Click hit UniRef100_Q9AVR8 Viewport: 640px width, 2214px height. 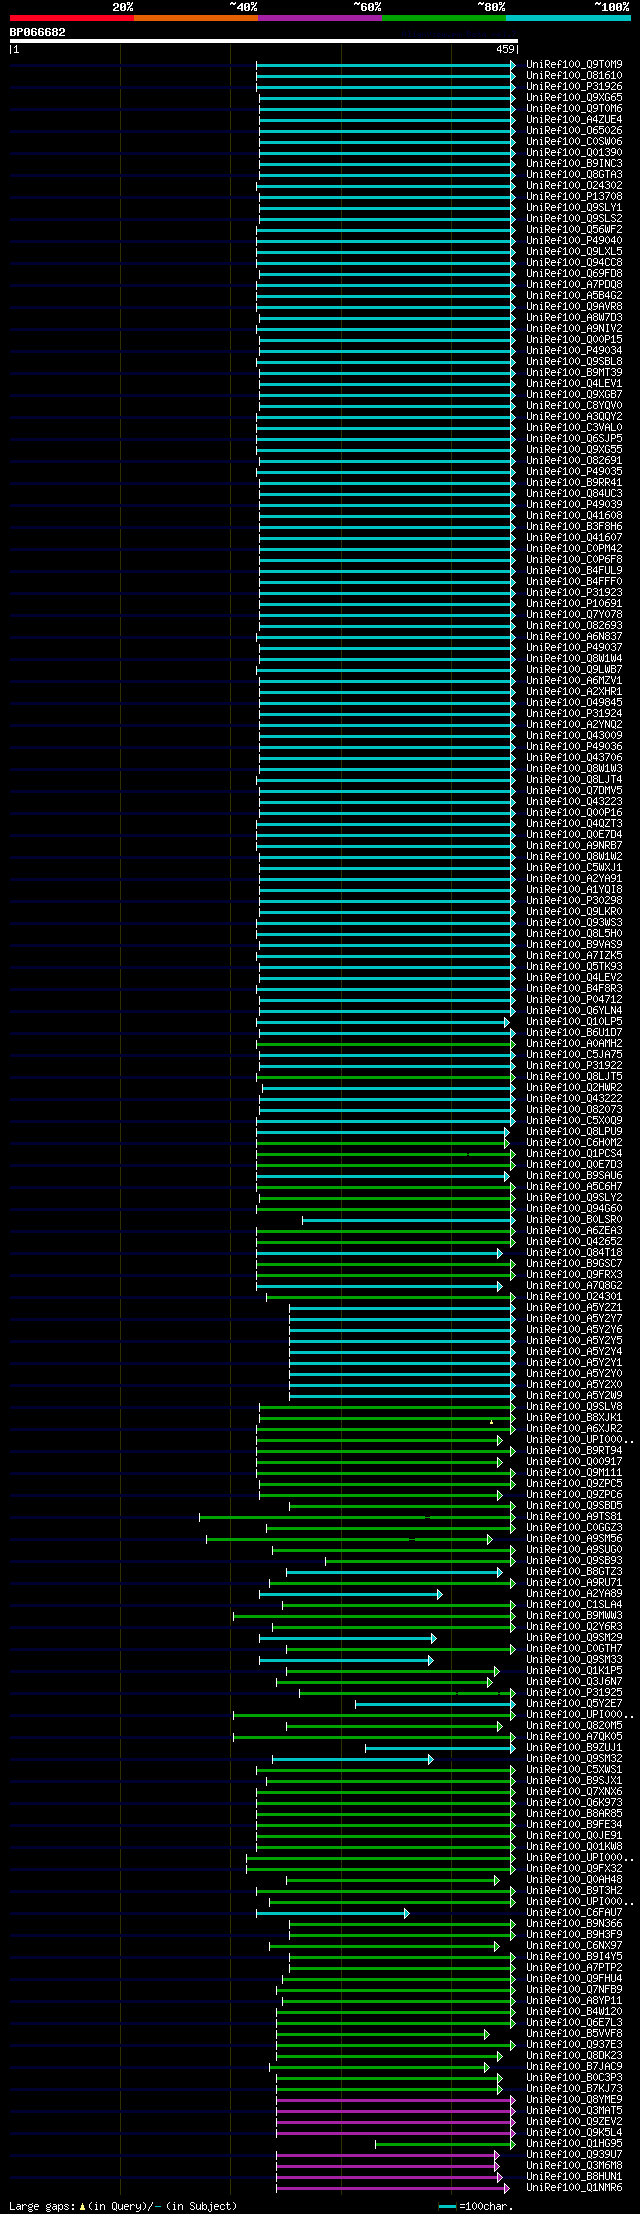[574, 307]
